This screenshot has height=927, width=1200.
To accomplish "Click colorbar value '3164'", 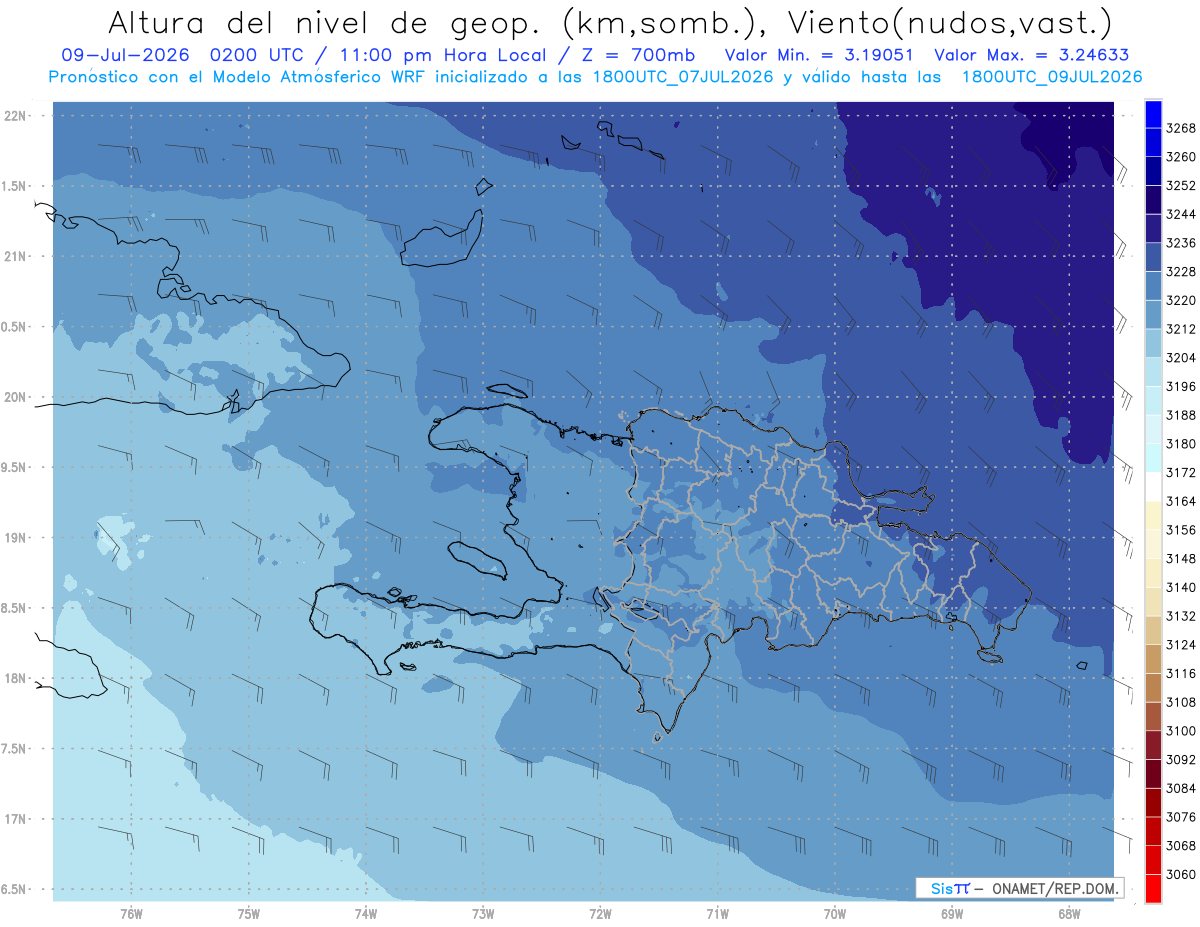I will [1181, 501].
